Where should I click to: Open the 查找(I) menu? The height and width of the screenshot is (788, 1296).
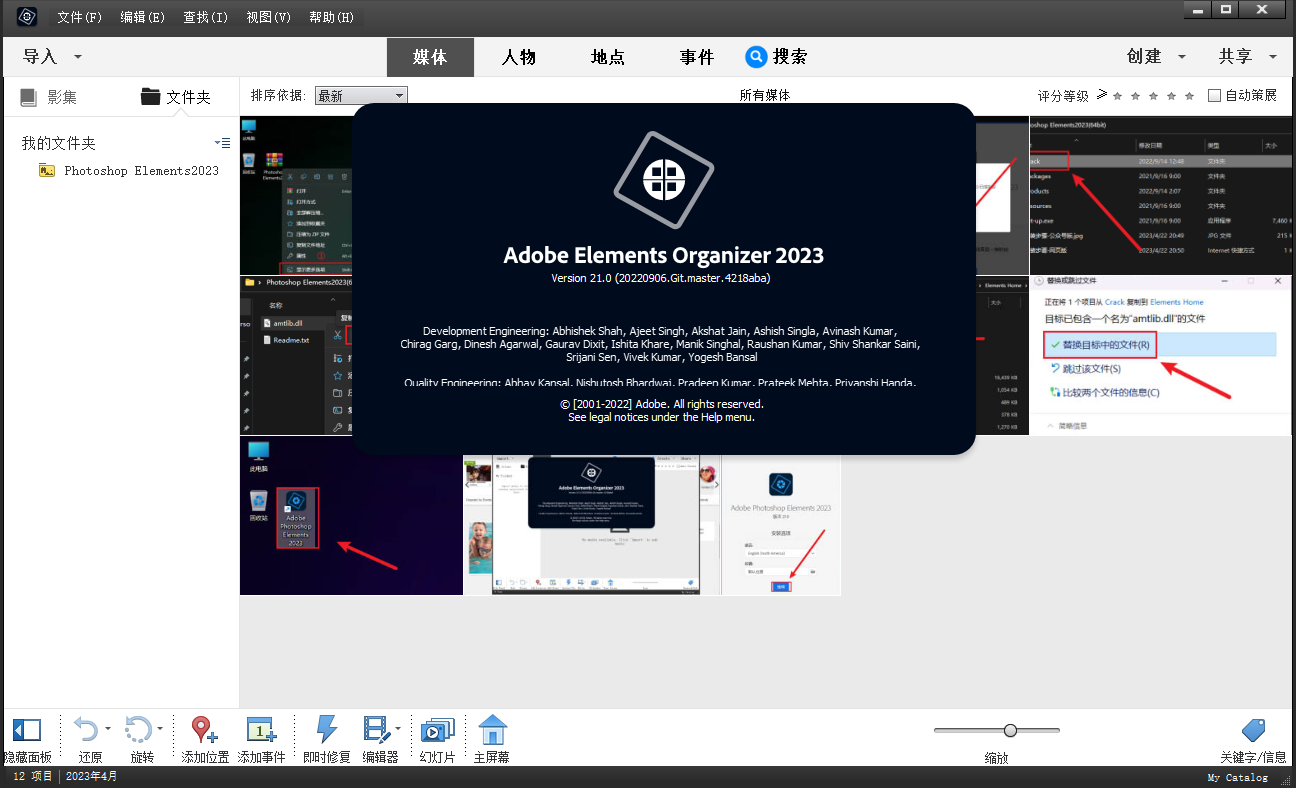(206, 17)
